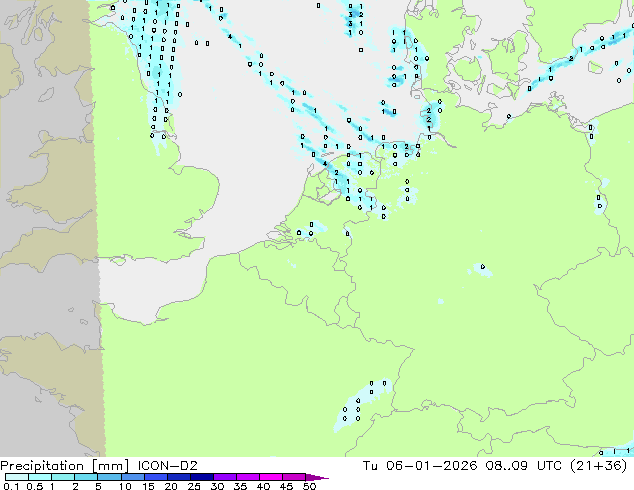Click the '(21+36)' forecast run text
Image resolution: width=634 pixels, height=490 pixels.
tap(598, 466)
